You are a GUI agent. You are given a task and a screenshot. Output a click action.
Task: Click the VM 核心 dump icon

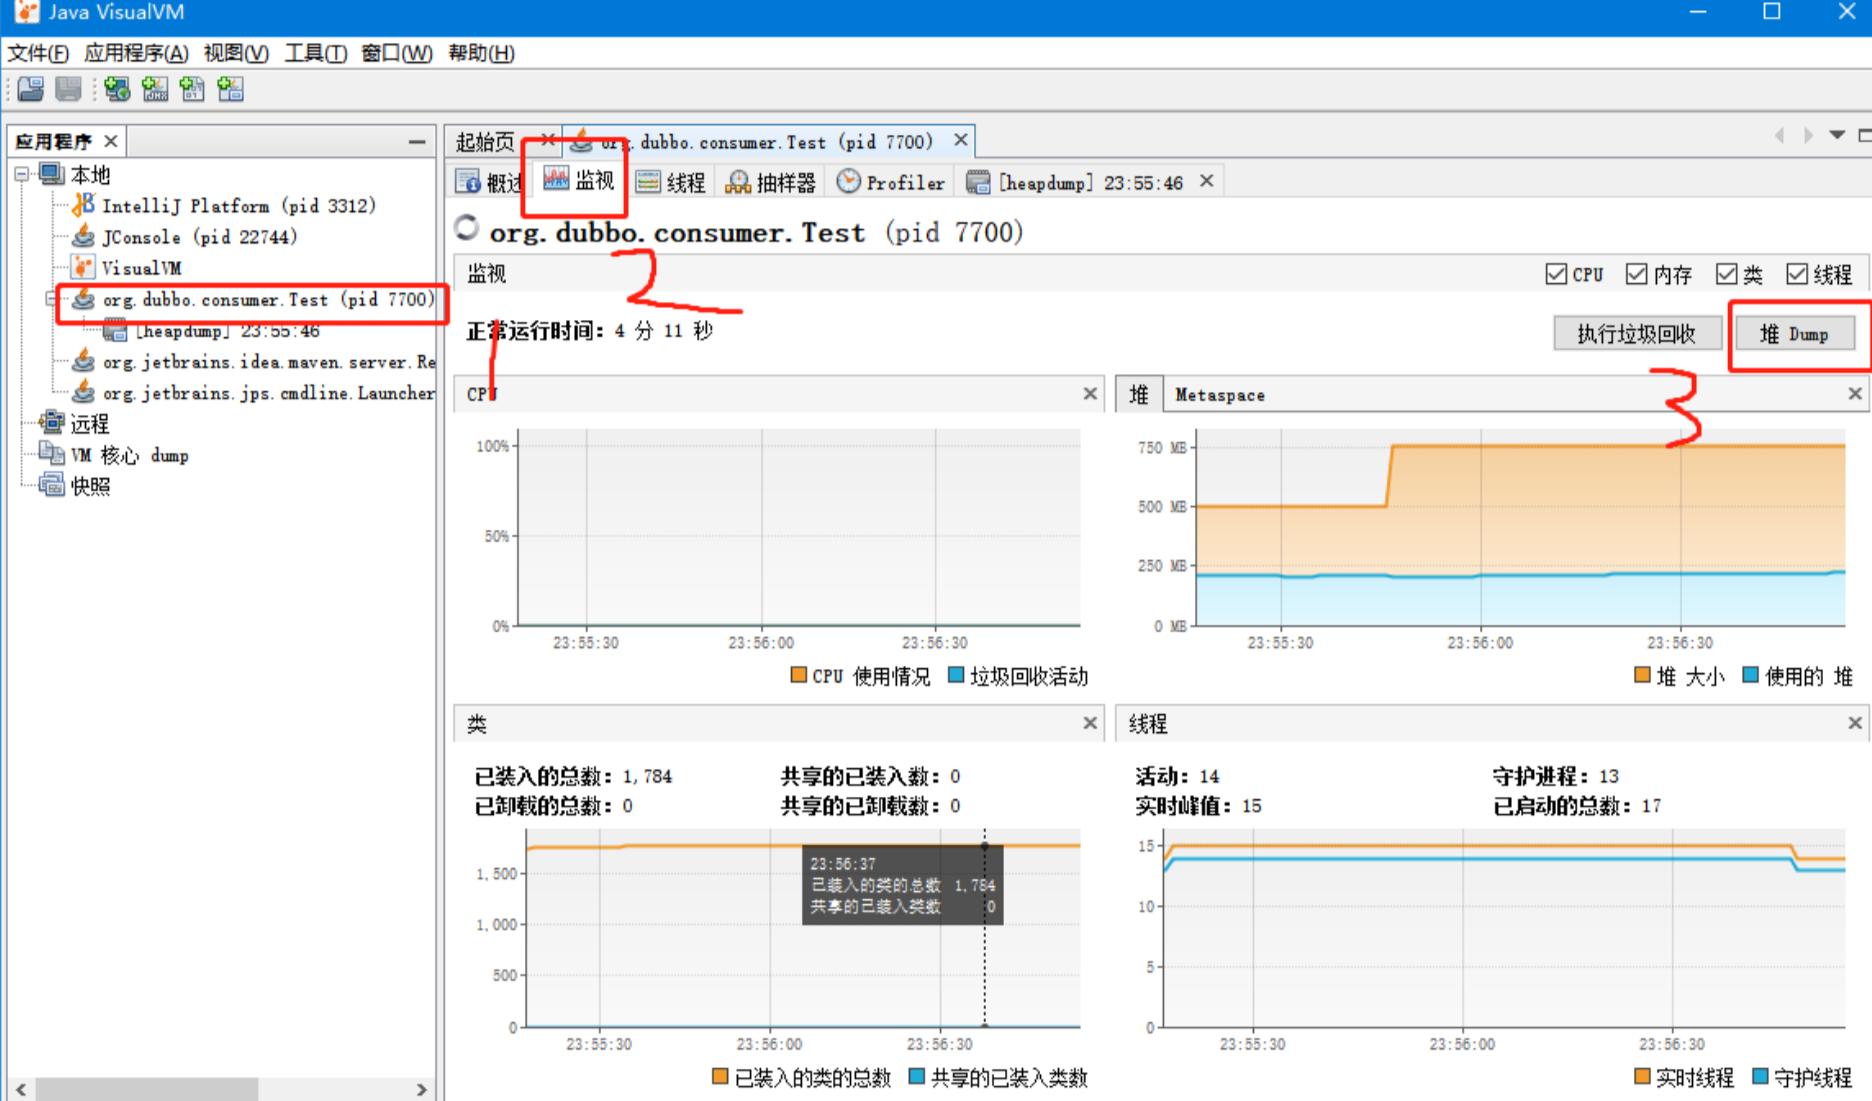[52, 454]
